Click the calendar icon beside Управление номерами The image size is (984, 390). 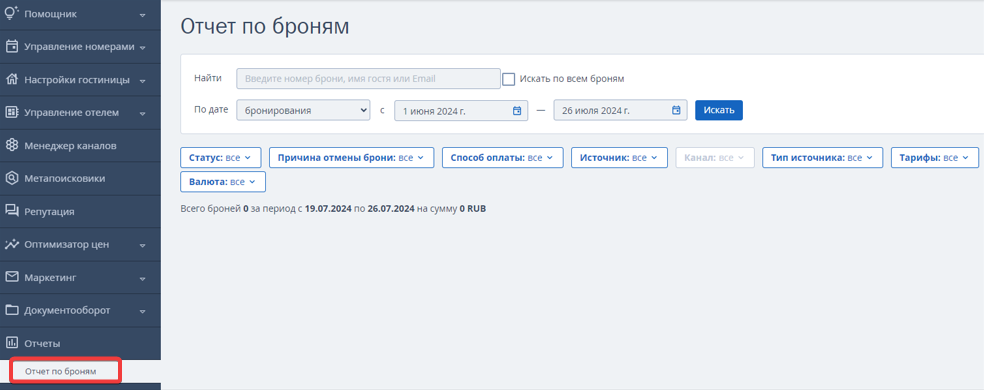(11, 46)
